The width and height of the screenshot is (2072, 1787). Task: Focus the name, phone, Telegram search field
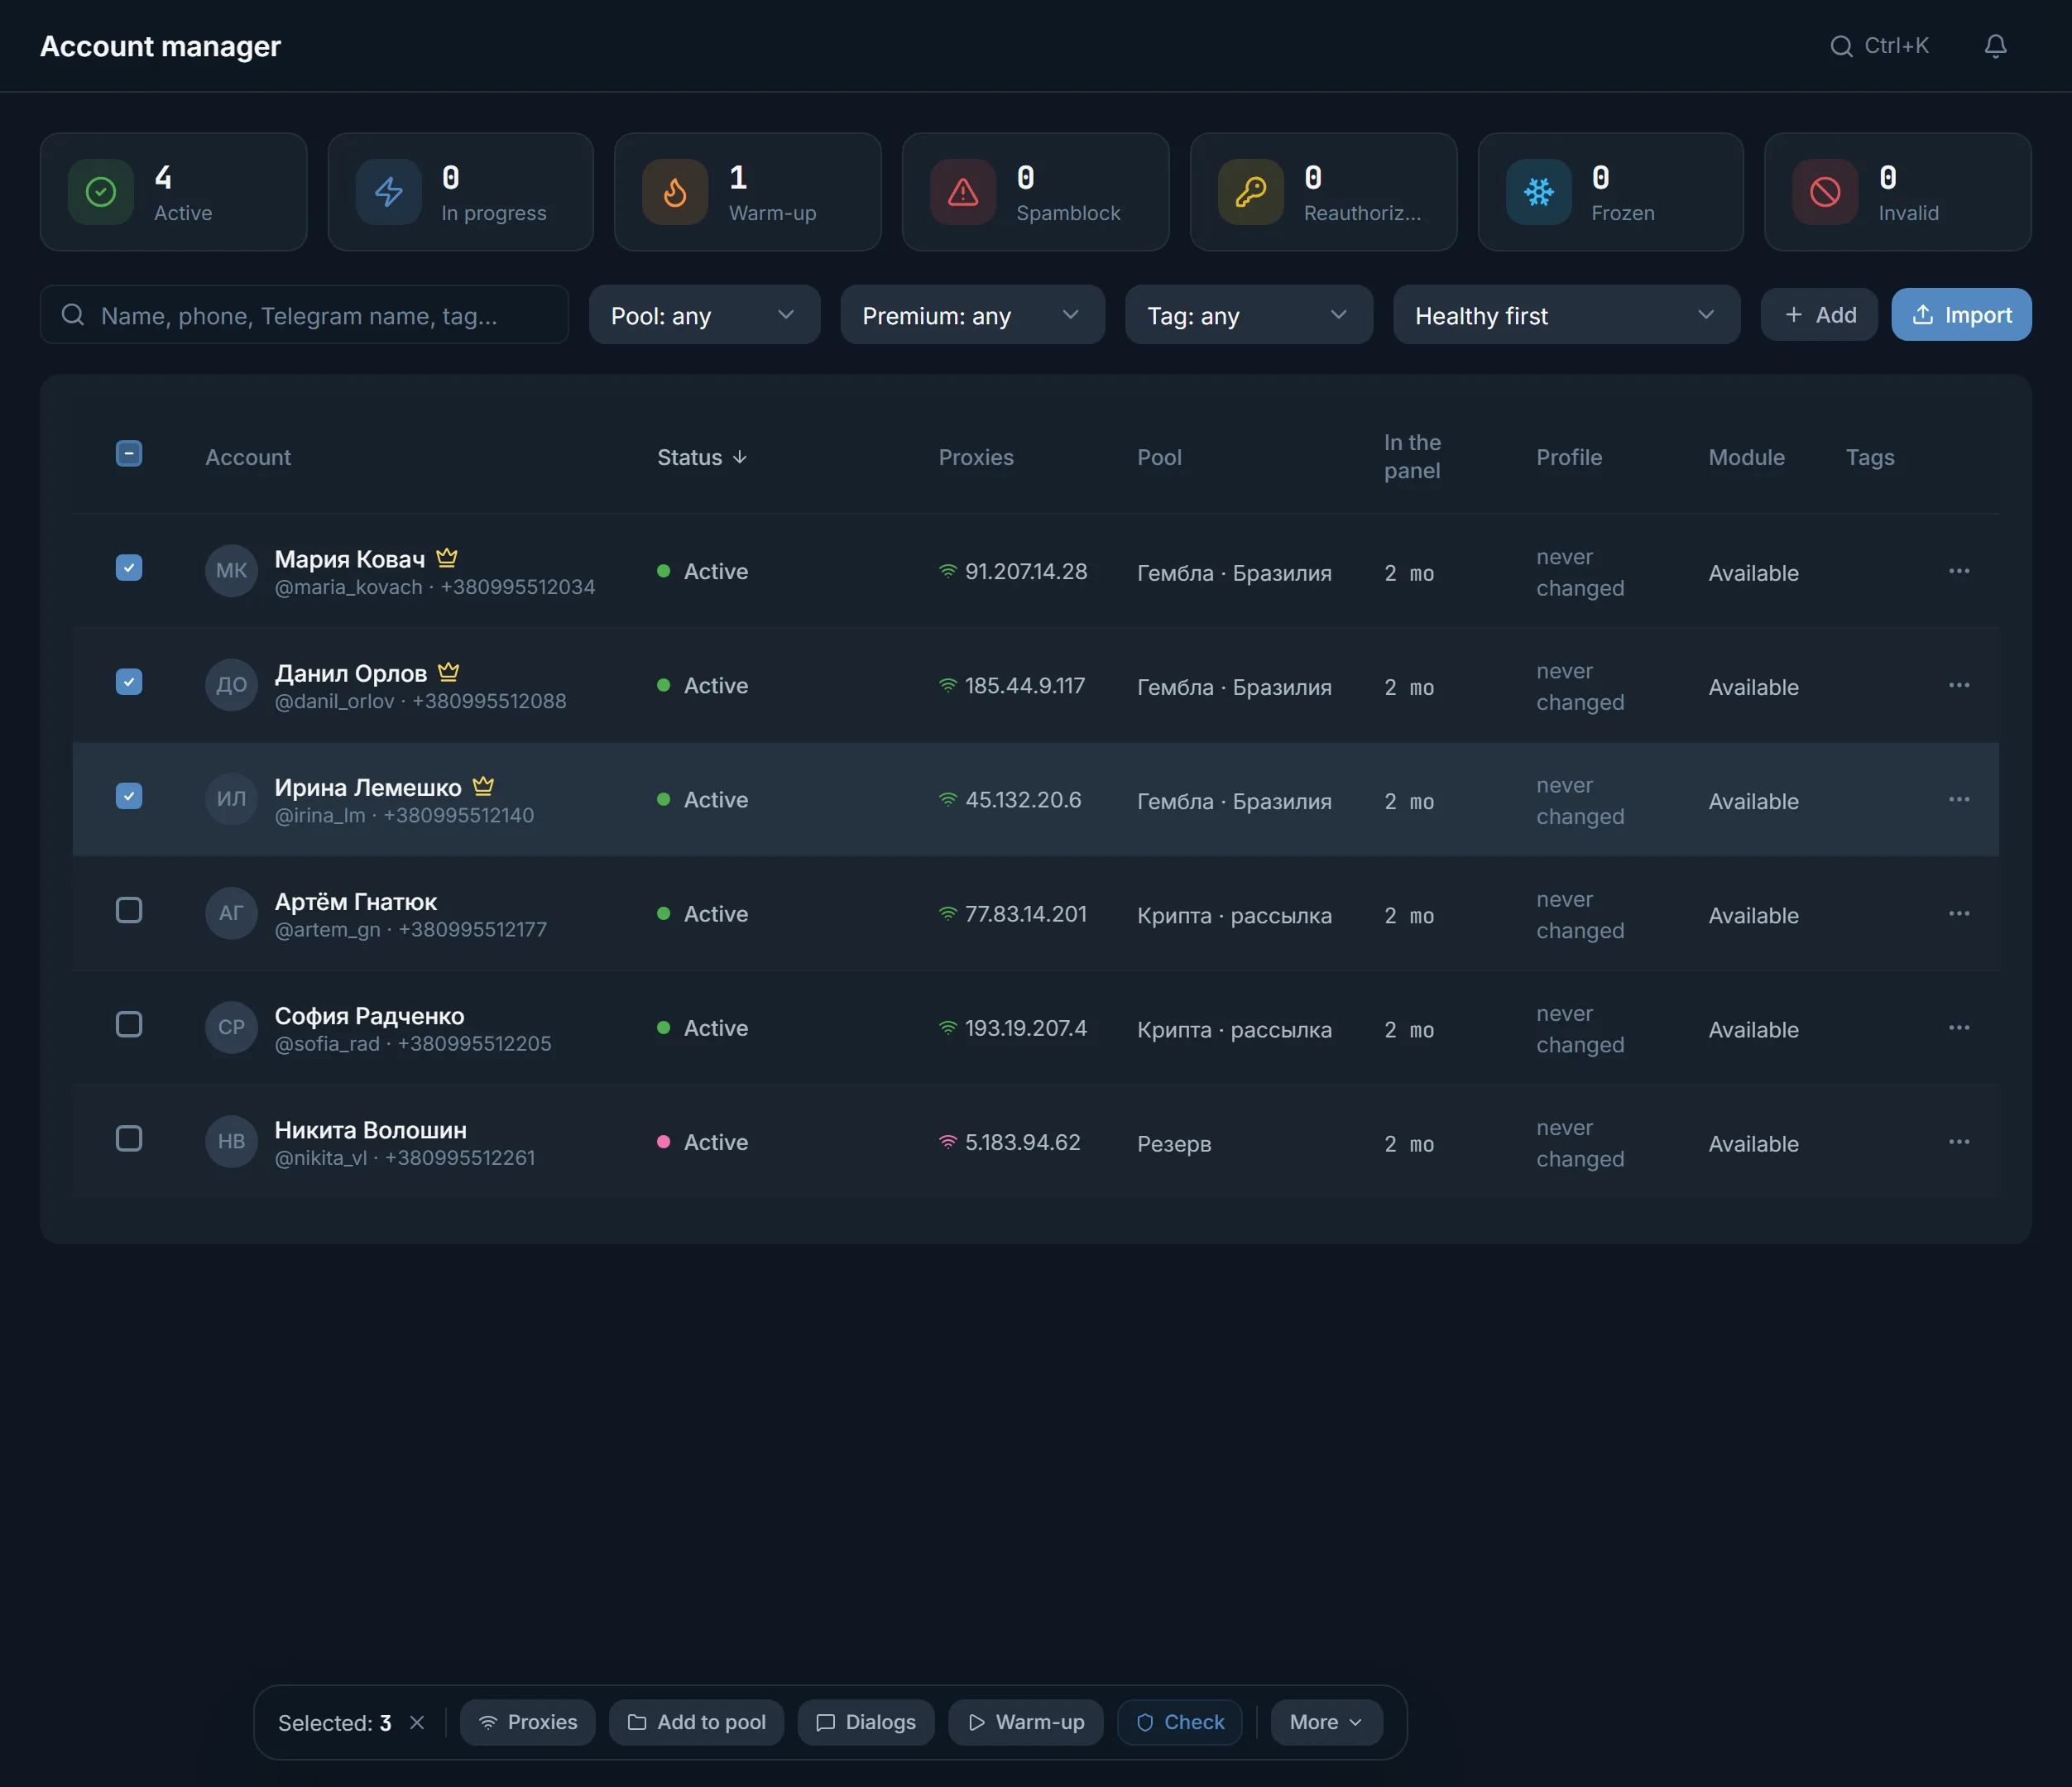(x=304, y=315)
